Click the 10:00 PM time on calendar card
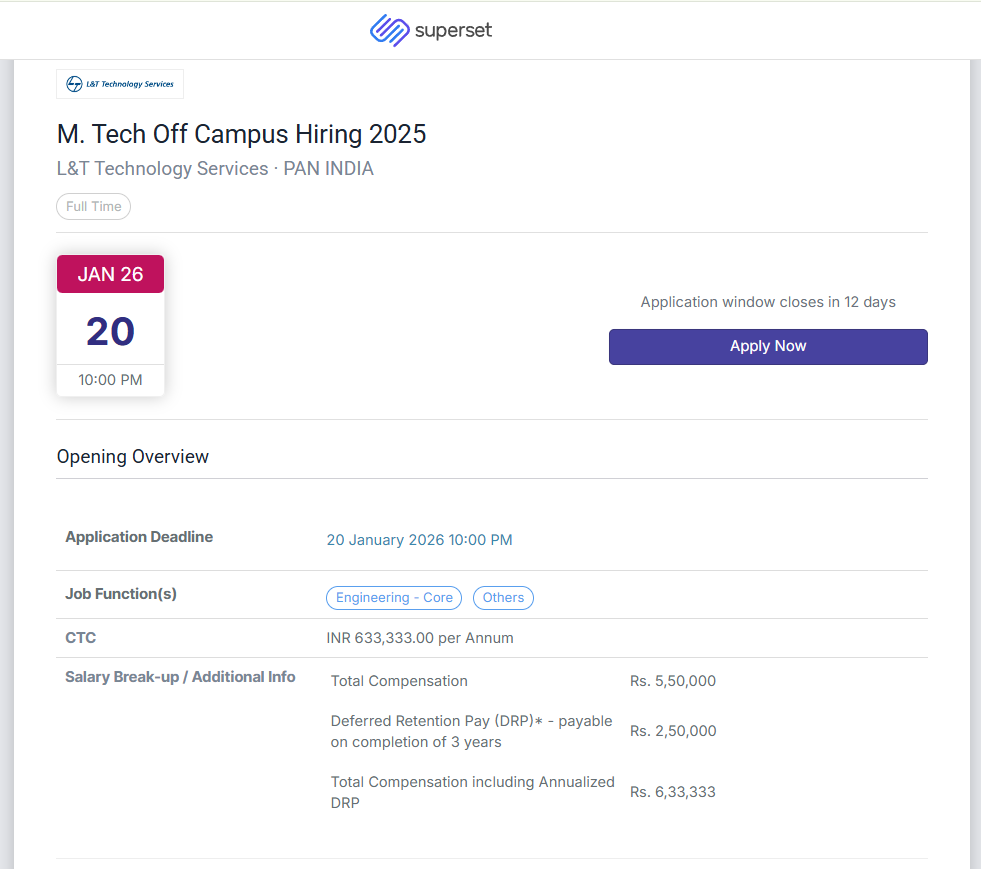 coord(110,380)
